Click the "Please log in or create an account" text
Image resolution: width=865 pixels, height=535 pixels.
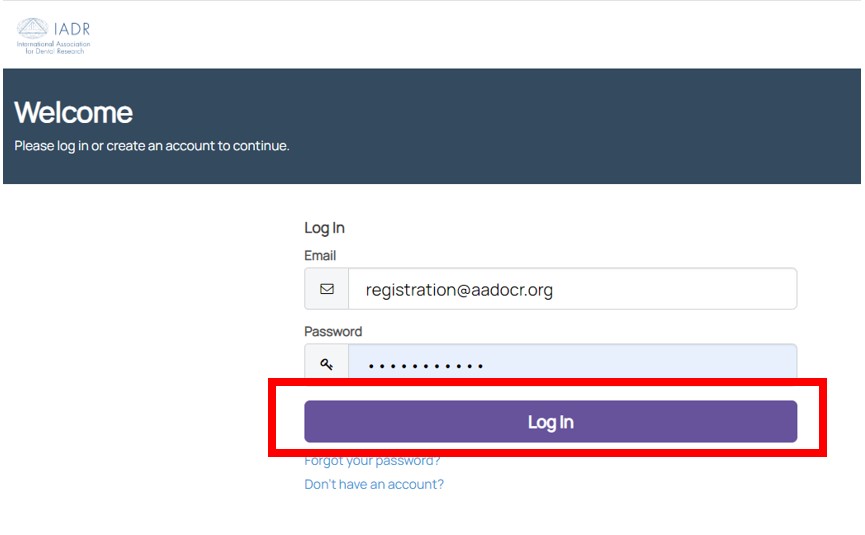152,146
